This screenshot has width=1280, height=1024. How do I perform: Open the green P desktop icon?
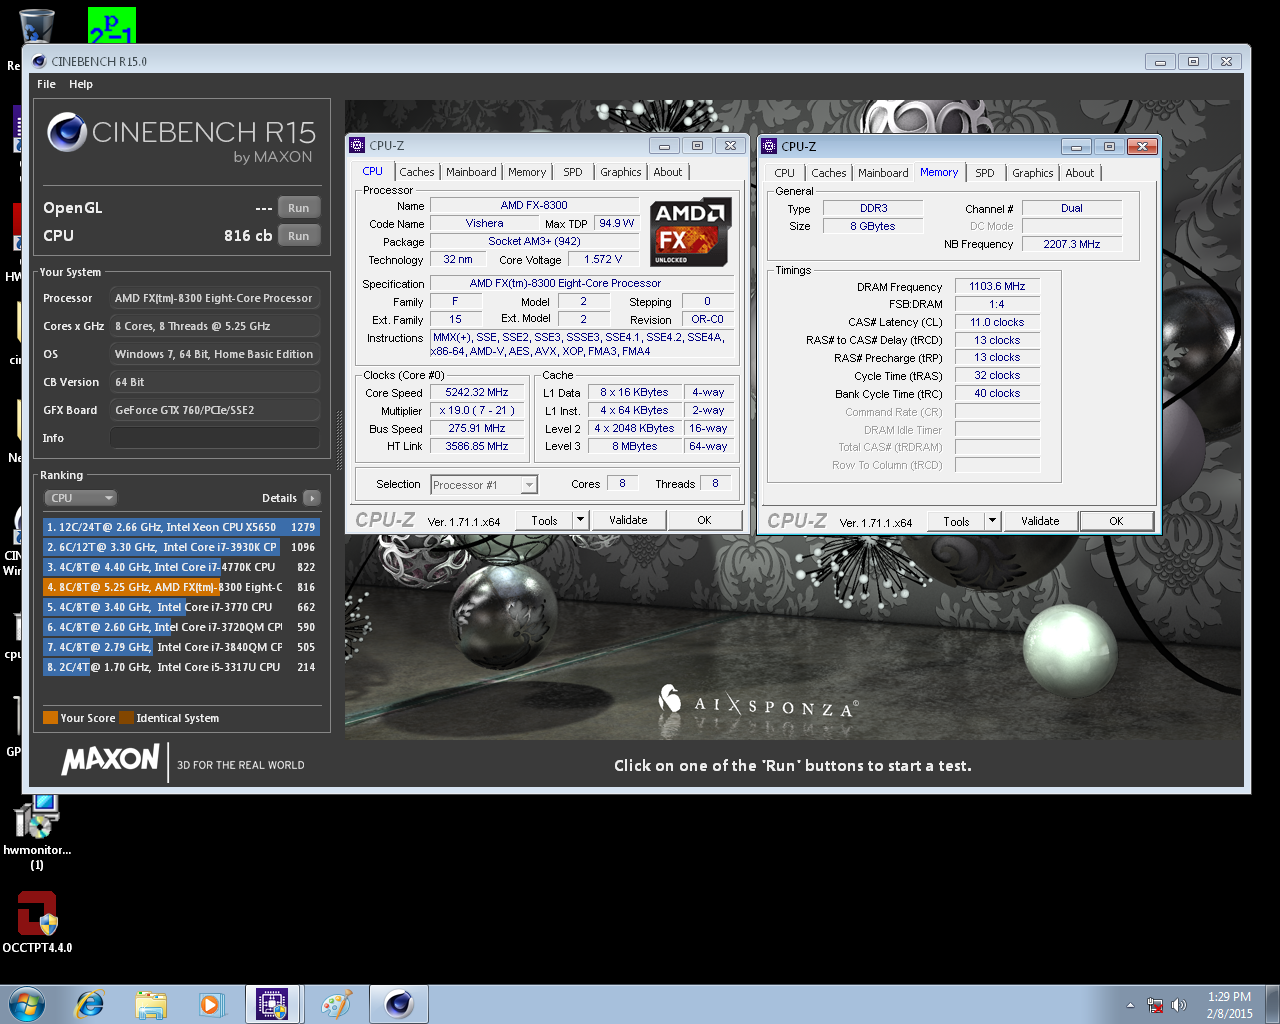112,26
